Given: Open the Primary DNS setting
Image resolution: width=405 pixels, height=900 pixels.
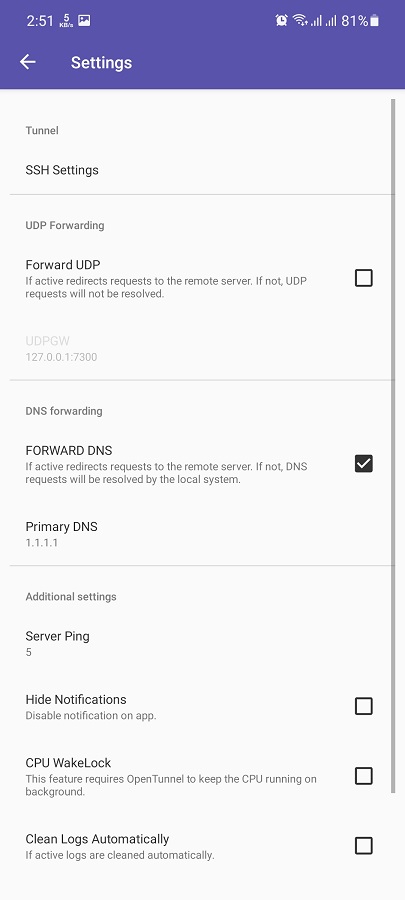Looking at the screenshot, I should point(200,534).
